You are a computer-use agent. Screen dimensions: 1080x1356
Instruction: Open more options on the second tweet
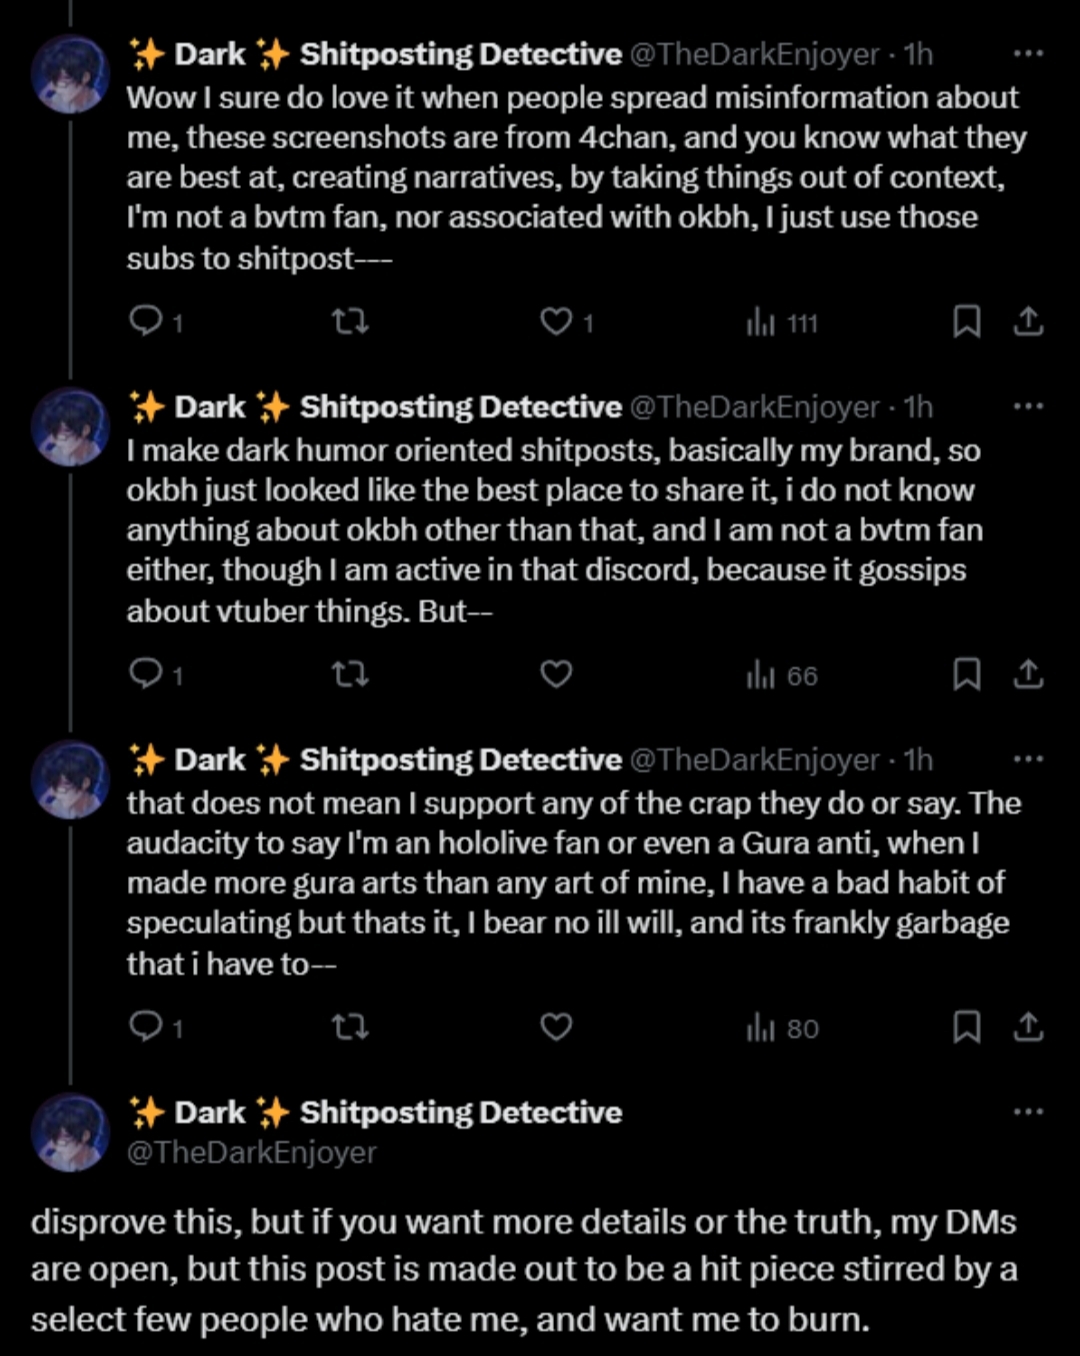pyautogui.click(x=1028, y=407)
